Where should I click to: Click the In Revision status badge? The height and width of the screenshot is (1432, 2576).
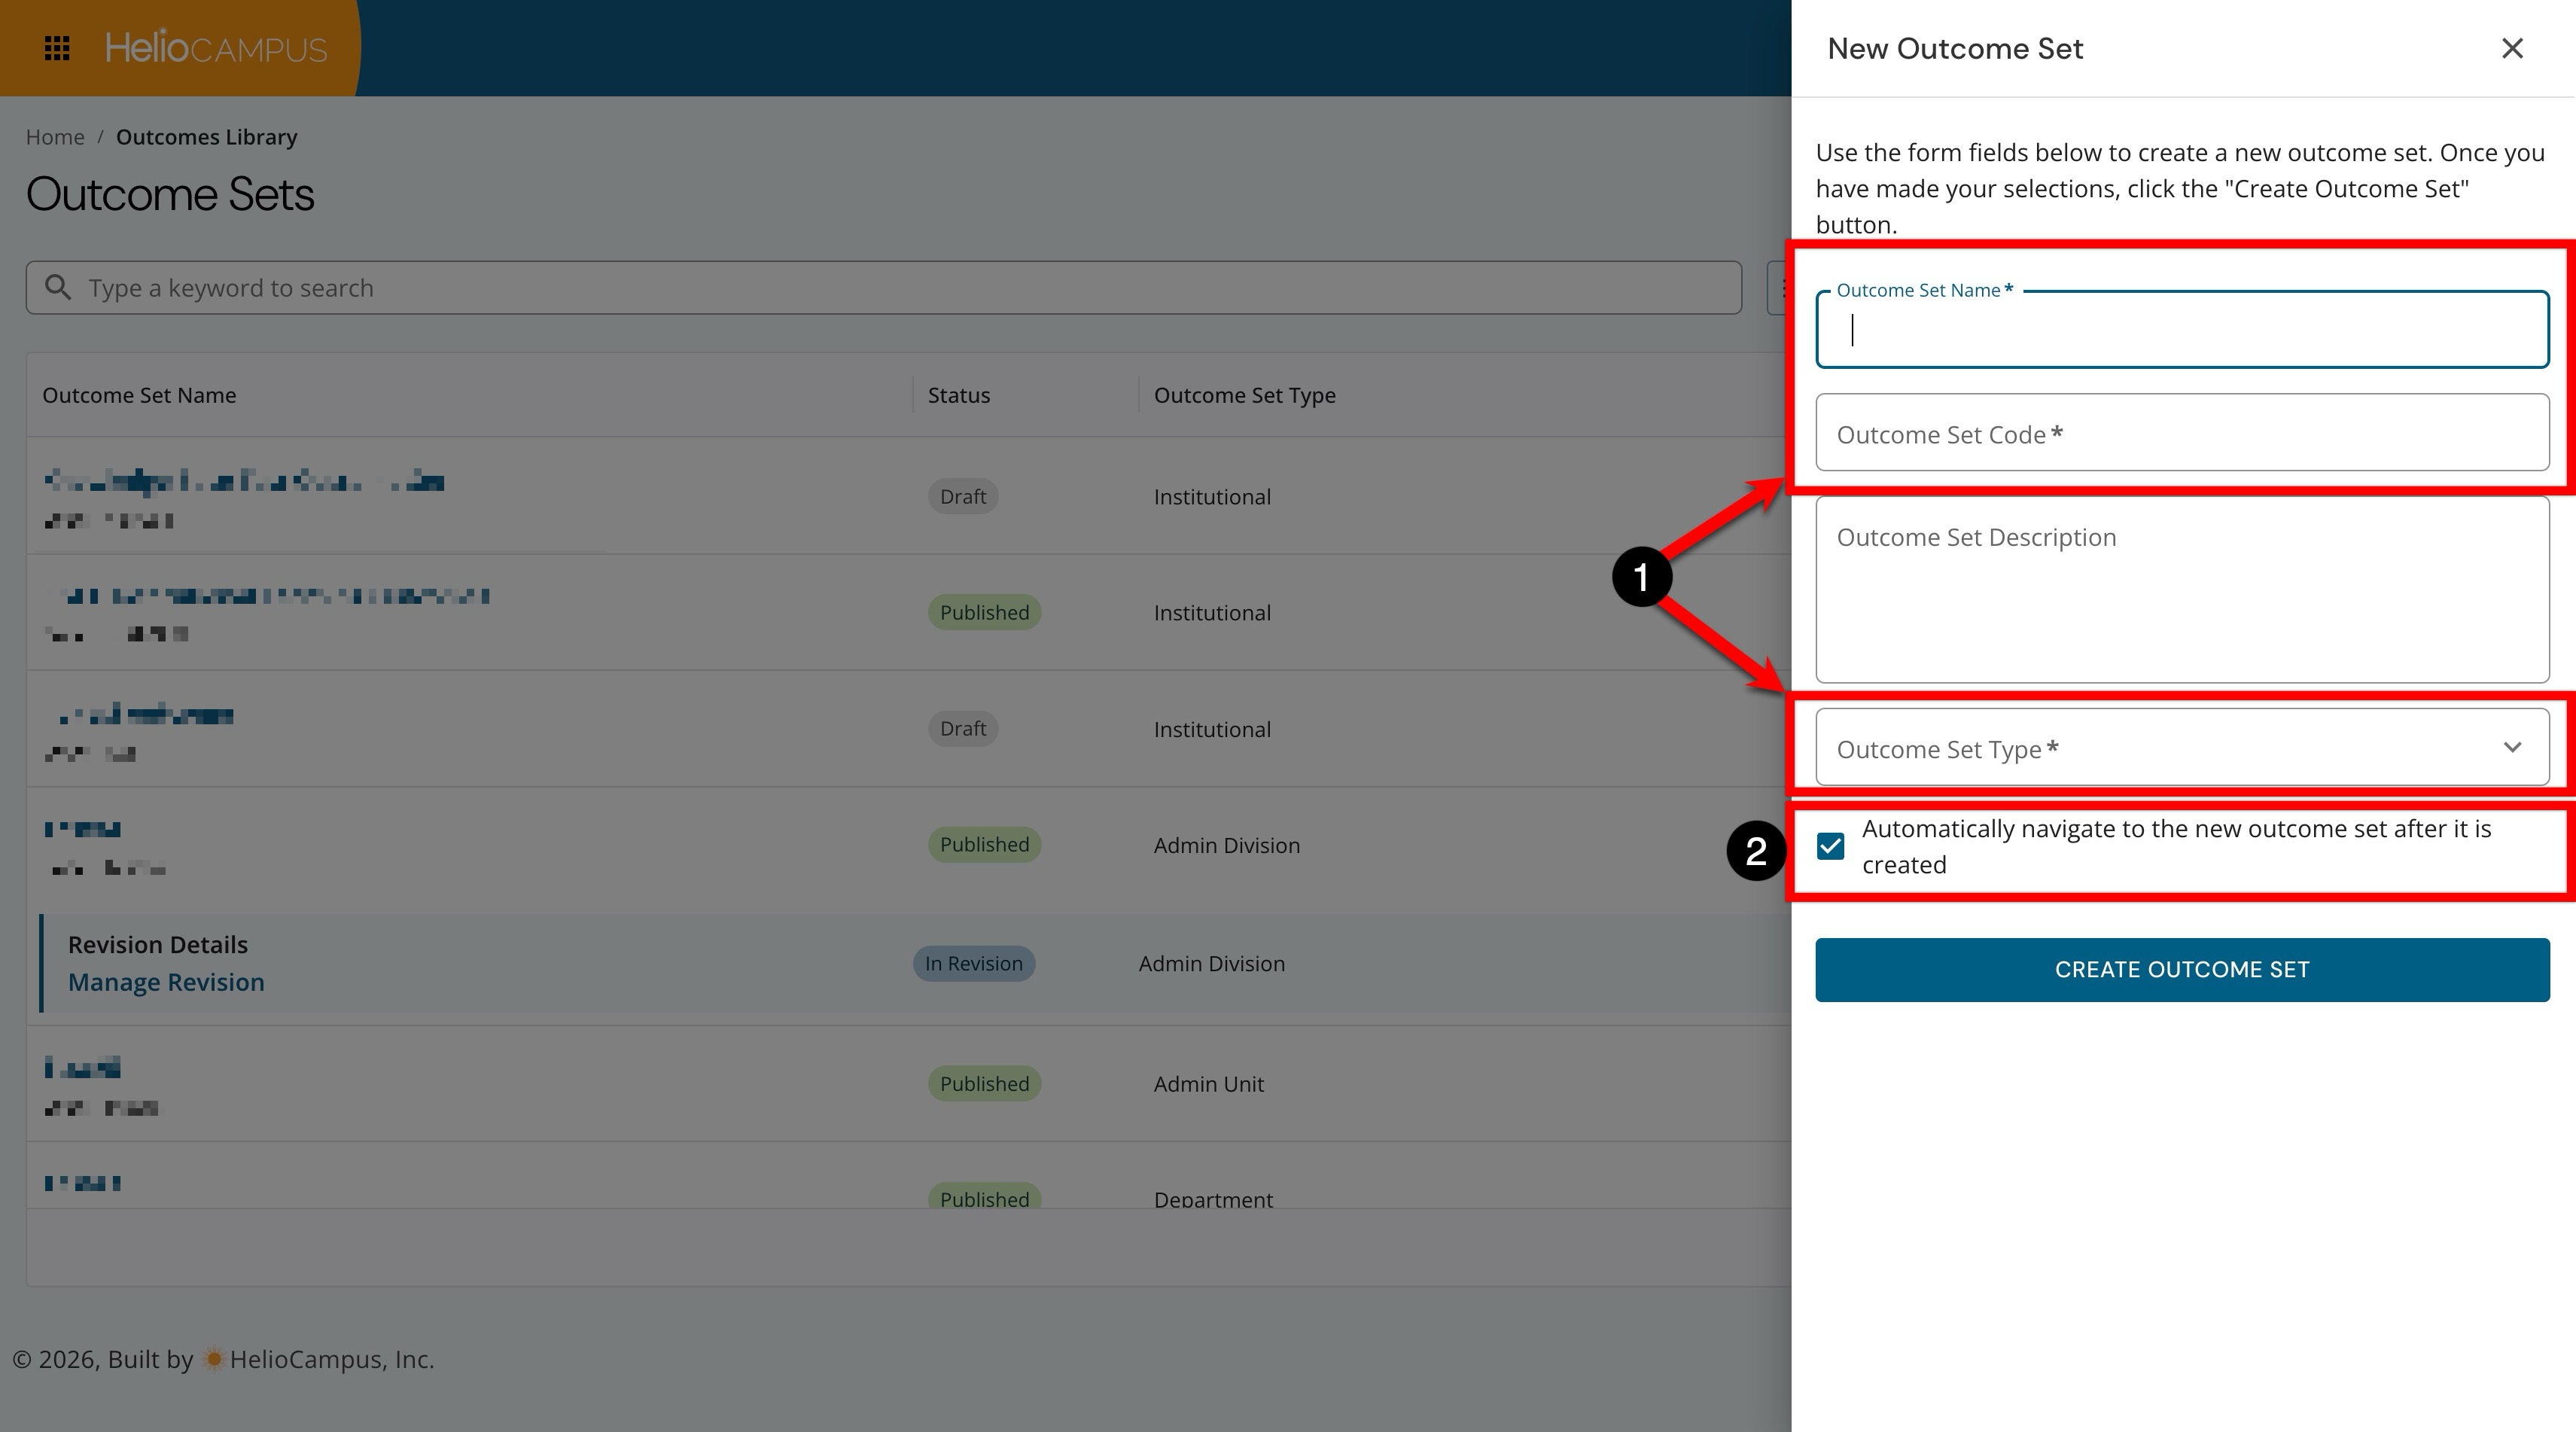(x=974, y=963)
